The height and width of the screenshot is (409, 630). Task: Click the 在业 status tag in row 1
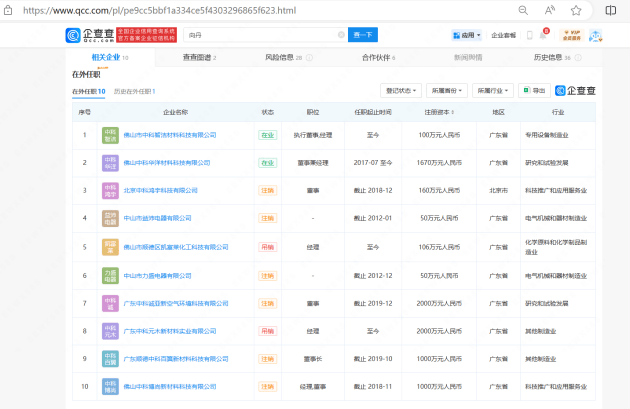tap(268, 135)
